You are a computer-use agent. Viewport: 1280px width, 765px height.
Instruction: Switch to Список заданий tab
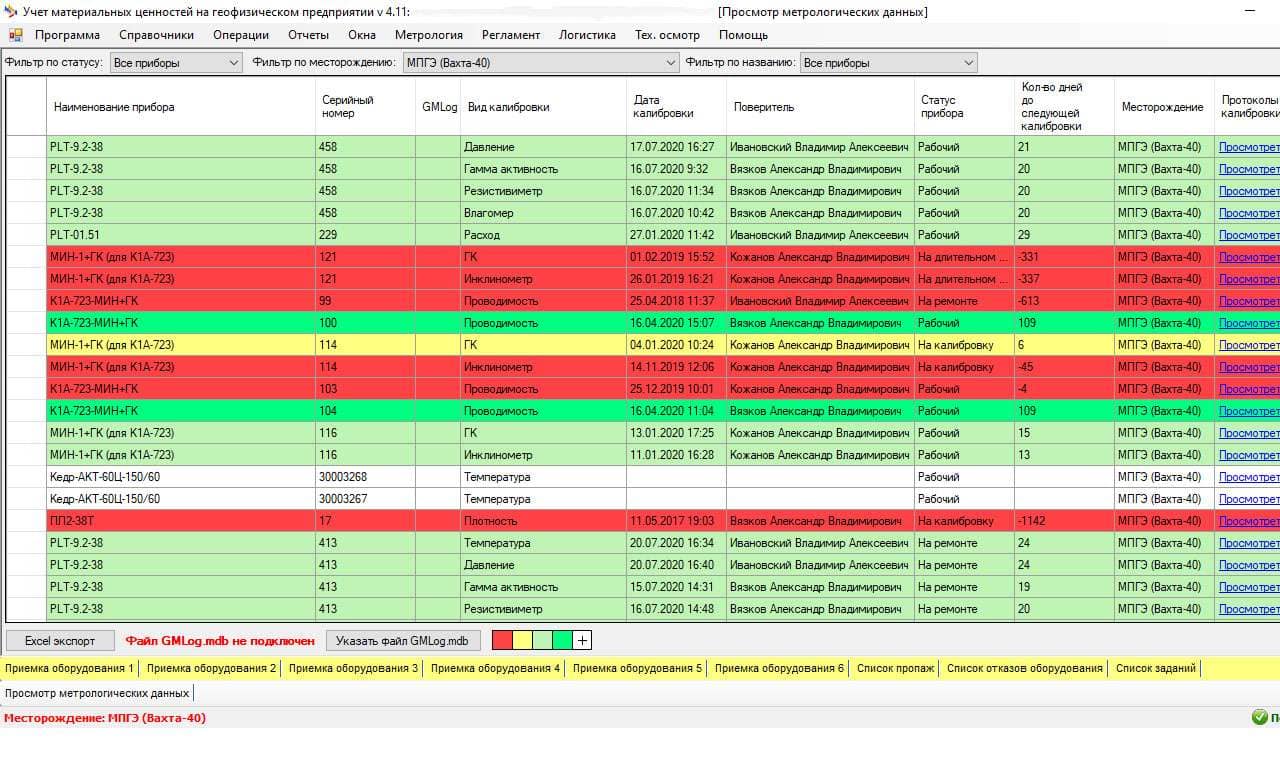click(x=1155, y=668)
